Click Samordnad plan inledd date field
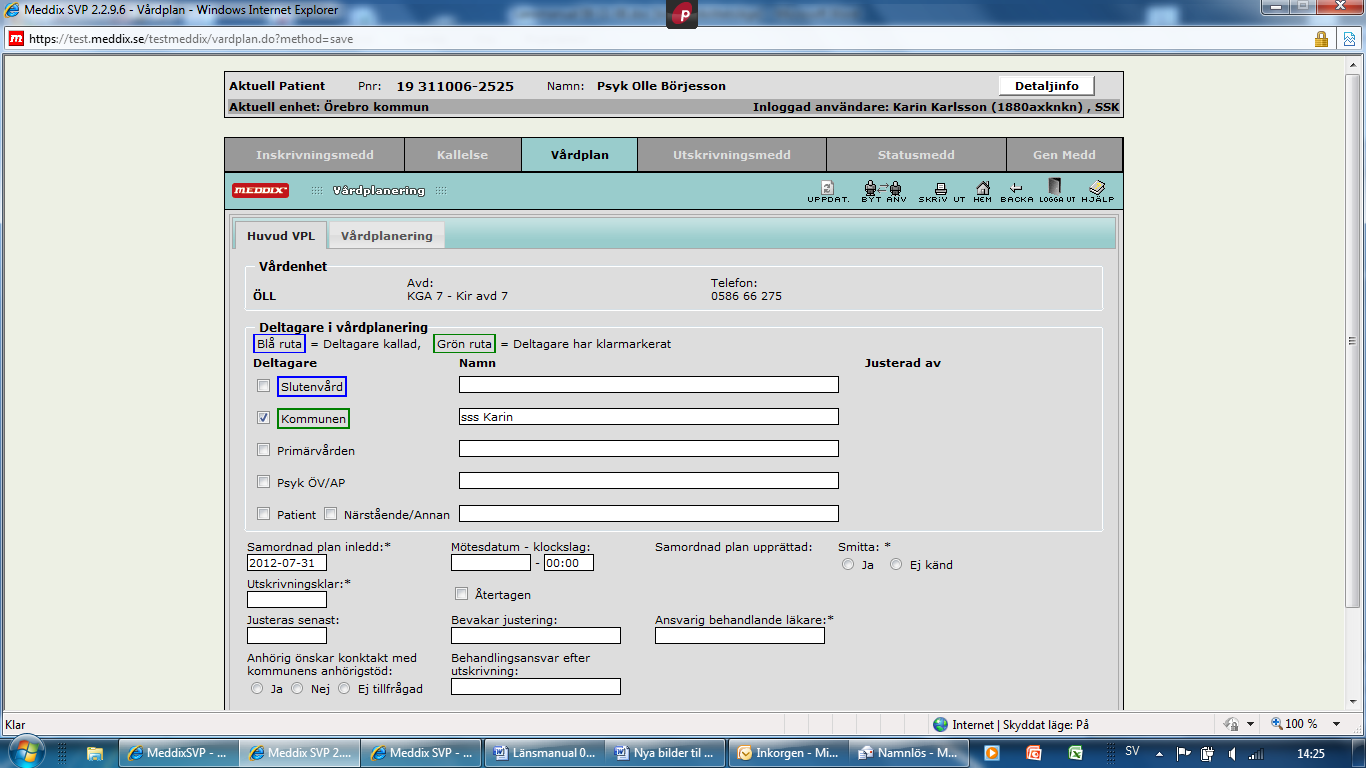 (x=287, y=563)
